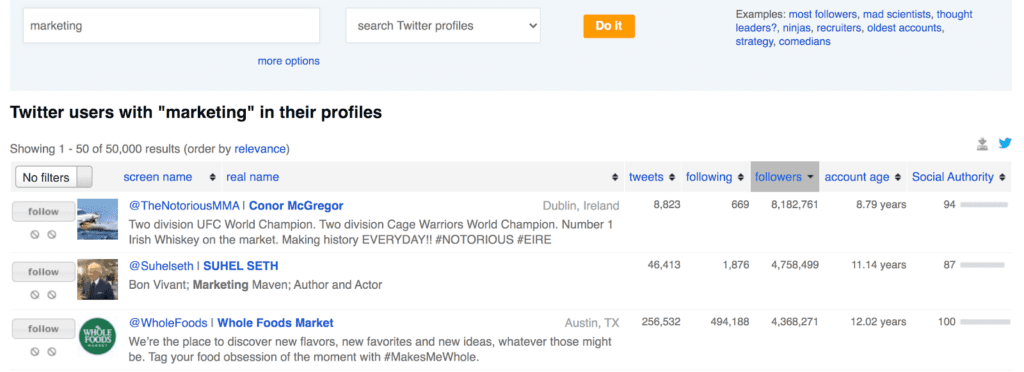
Task: Click the Social Authority bar showing 94
Action: click(x=984, y=205)
